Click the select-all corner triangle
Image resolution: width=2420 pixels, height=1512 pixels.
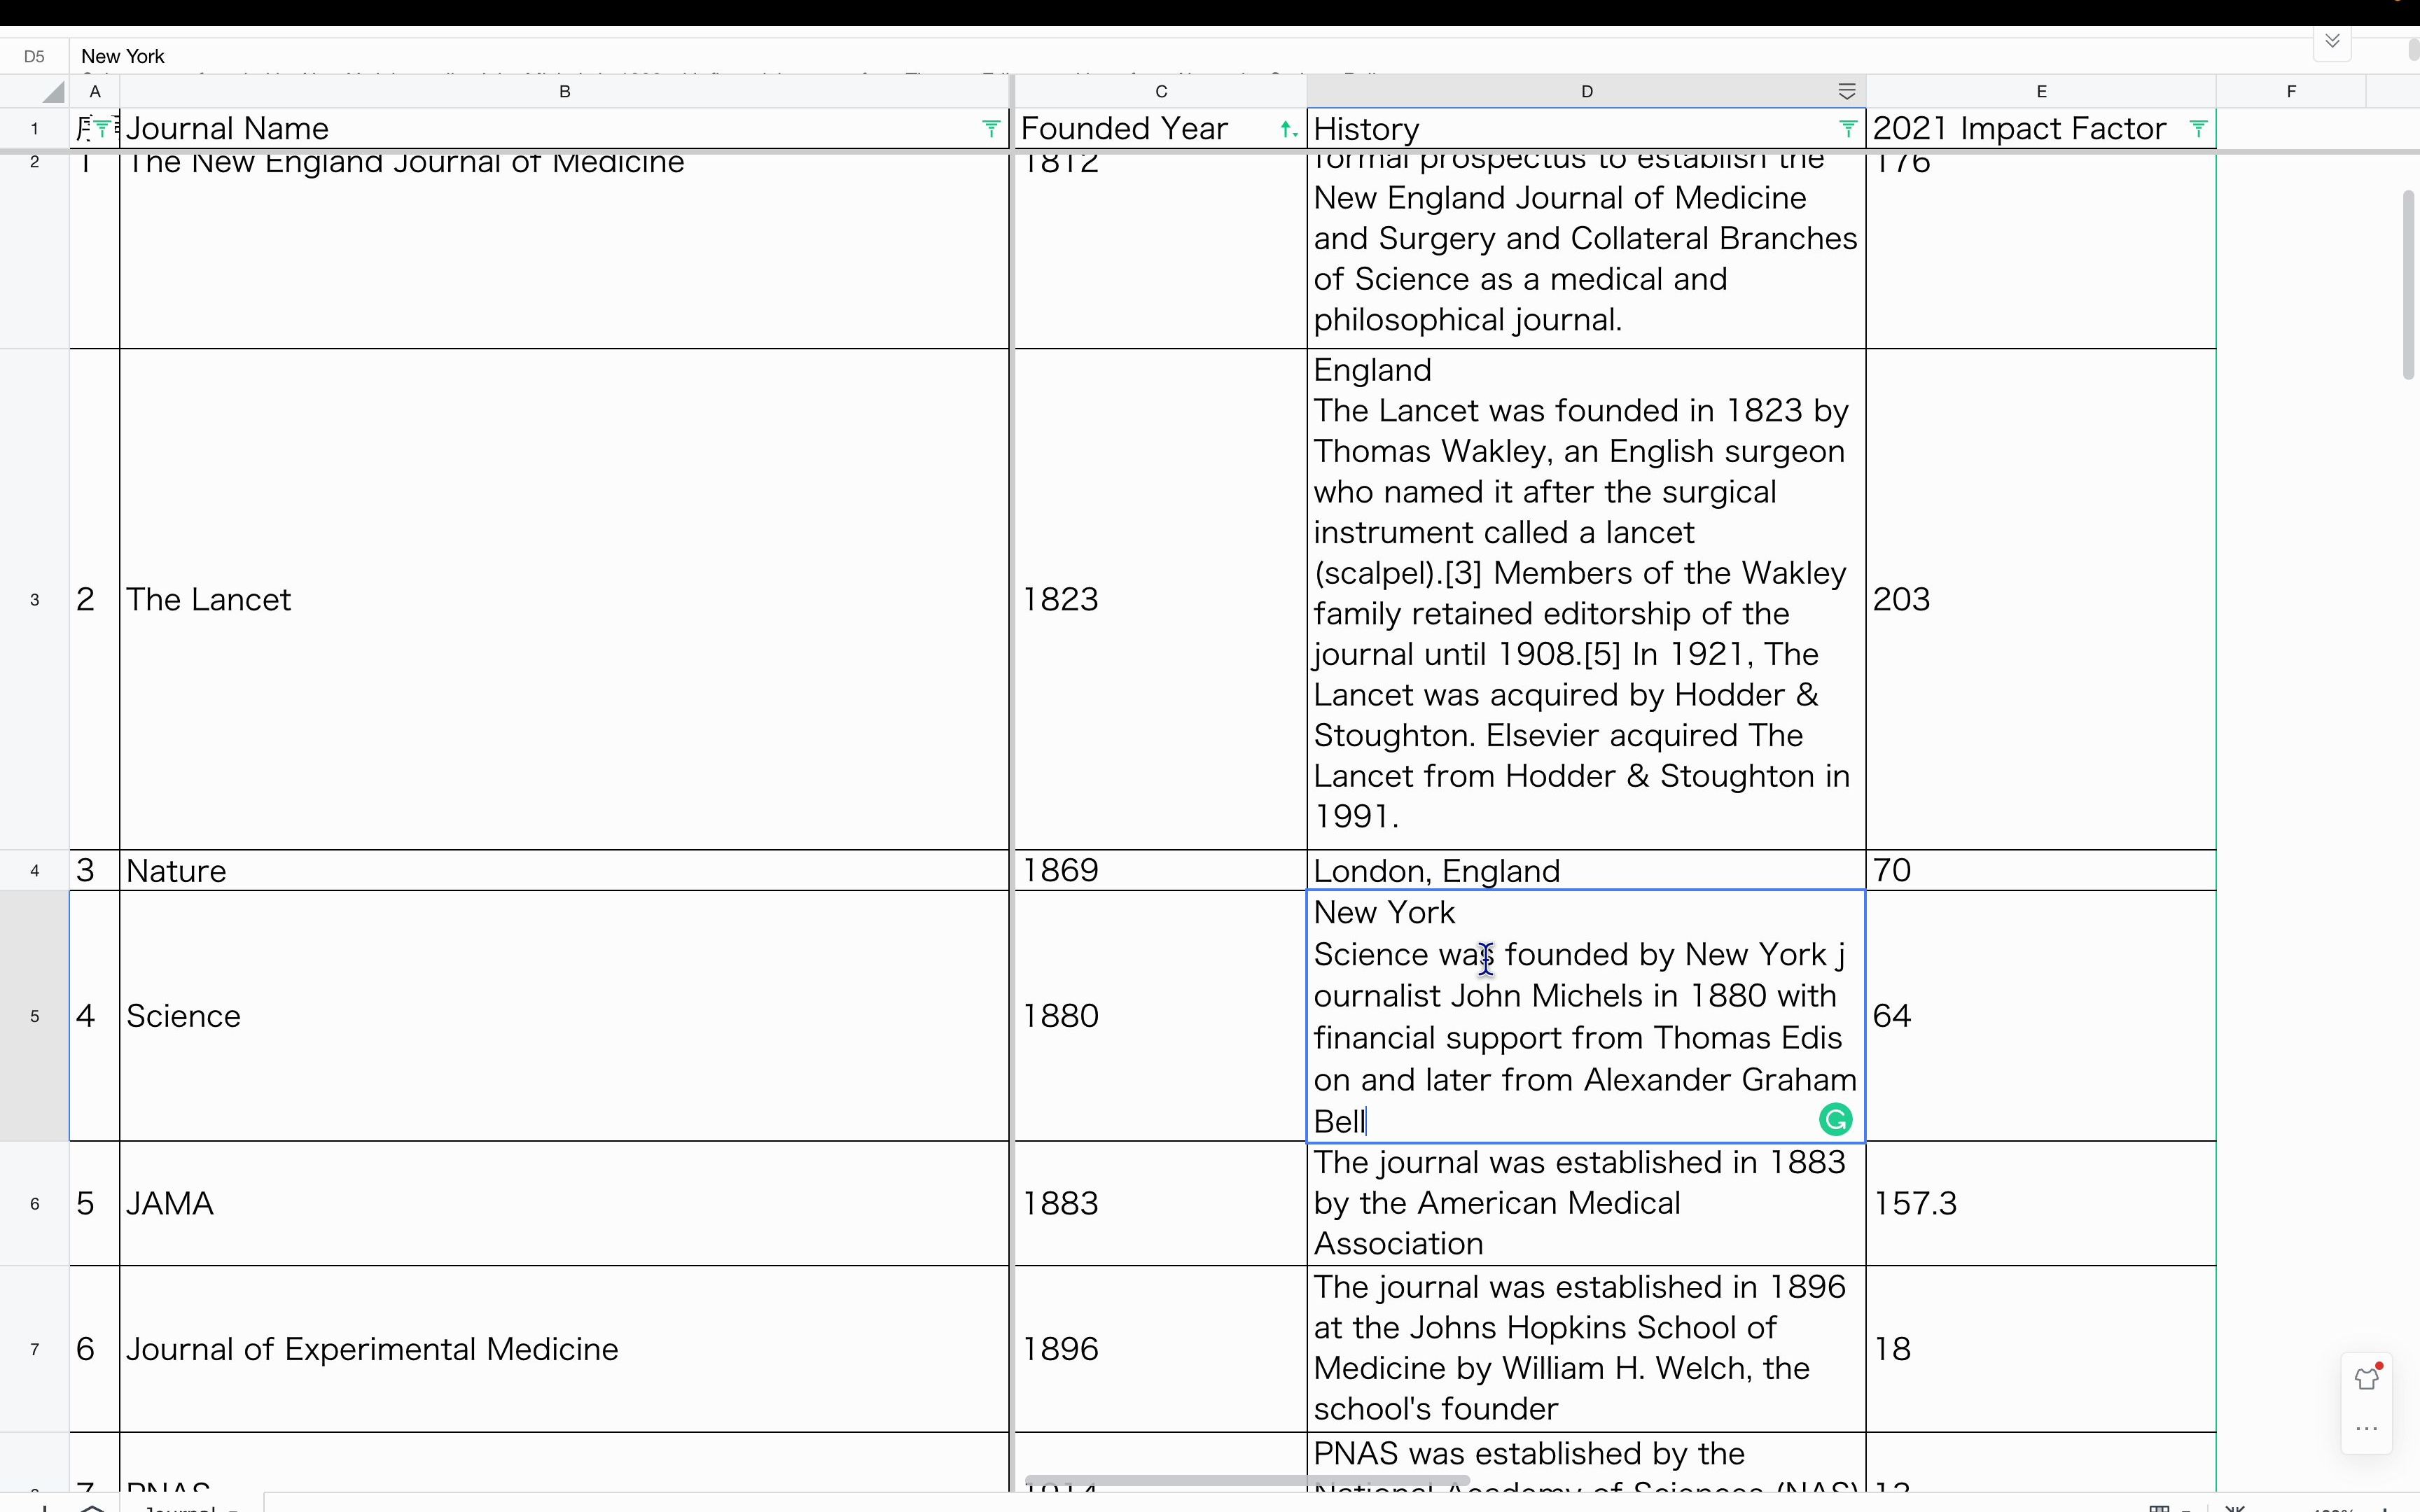[54, 92]
